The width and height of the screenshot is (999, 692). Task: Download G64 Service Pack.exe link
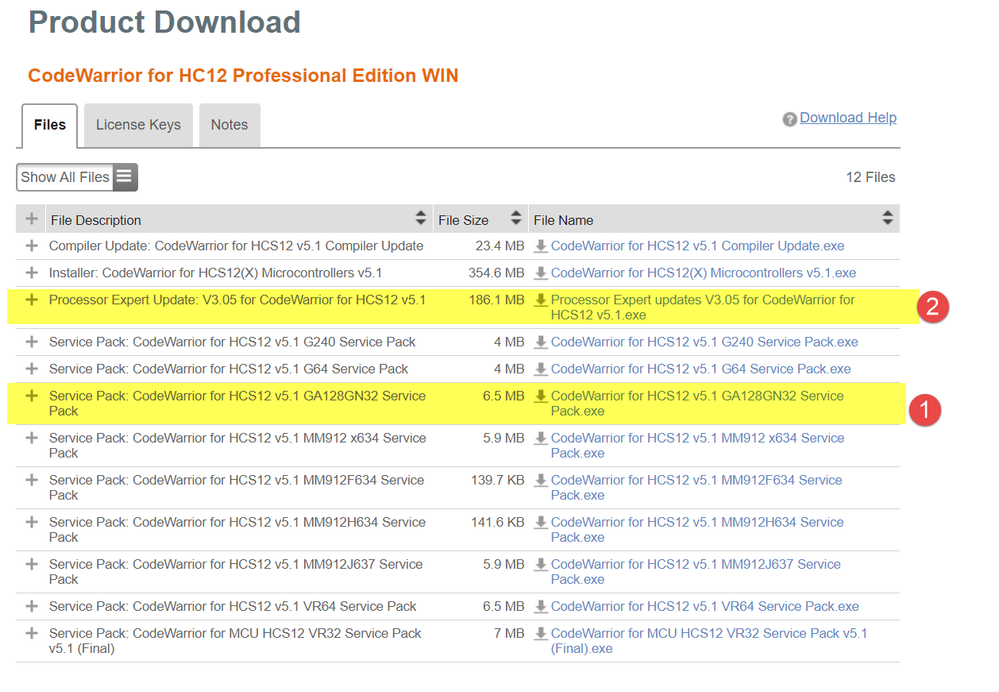coord(701,369)
